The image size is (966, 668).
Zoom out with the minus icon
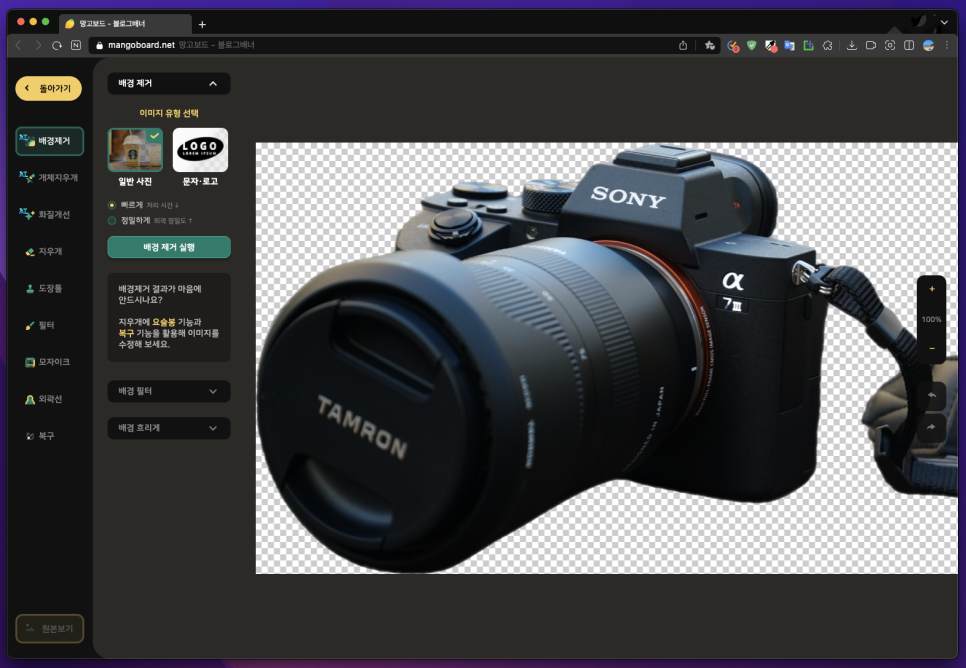932,349
